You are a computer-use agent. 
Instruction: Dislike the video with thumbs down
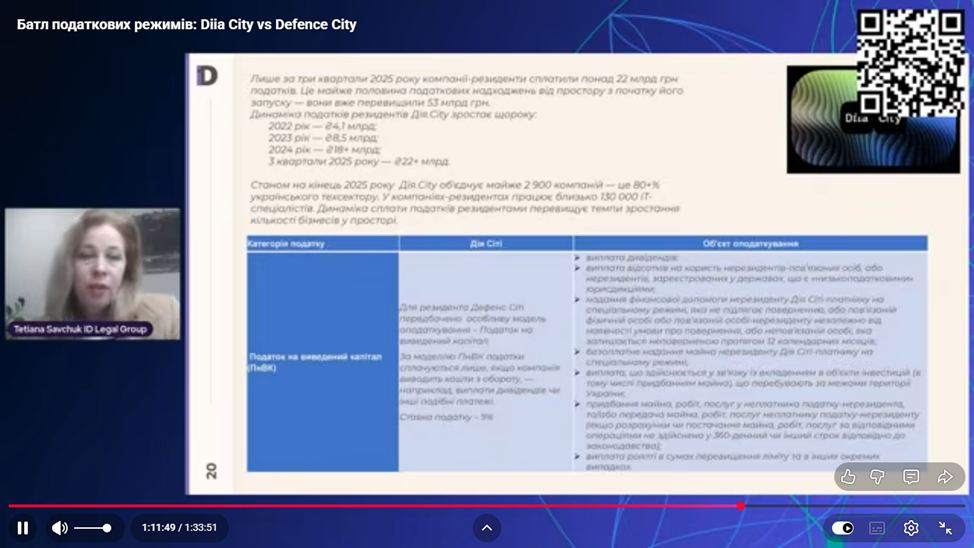pyautogui.click(x=878, y=477)
